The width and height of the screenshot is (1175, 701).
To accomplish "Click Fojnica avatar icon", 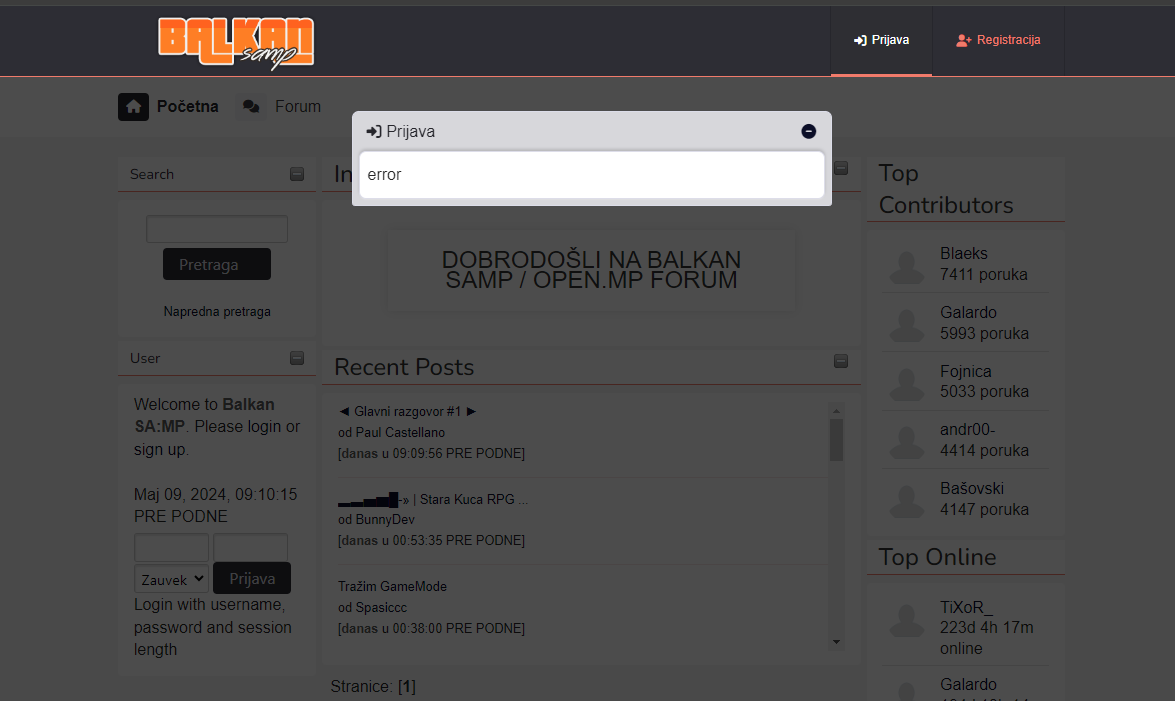I will [907, 383].
